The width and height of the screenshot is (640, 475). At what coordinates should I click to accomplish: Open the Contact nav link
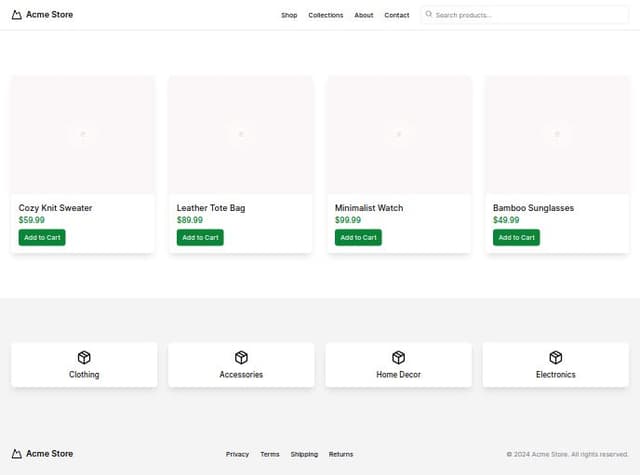397,15
